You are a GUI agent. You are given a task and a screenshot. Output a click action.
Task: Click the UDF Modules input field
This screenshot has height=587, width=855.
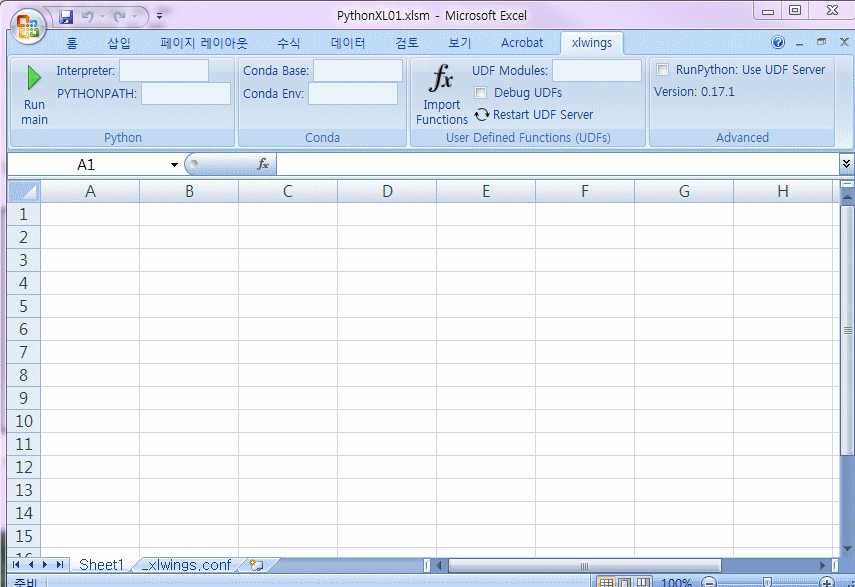597,70
